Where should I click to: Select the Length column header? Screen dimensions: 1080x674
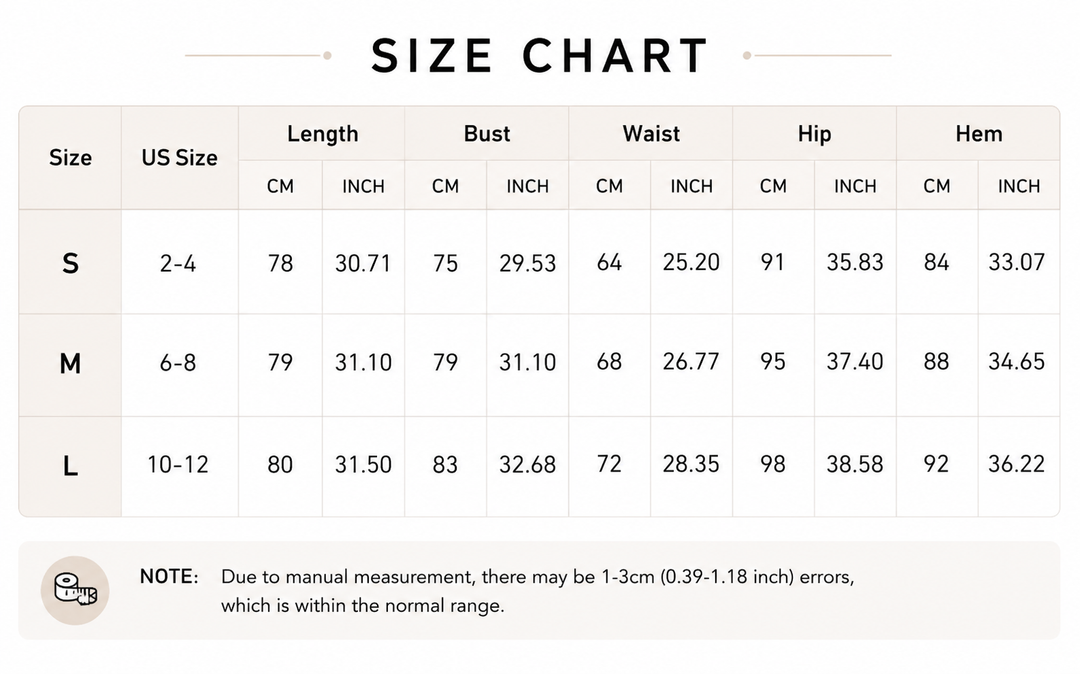[322, 134]
